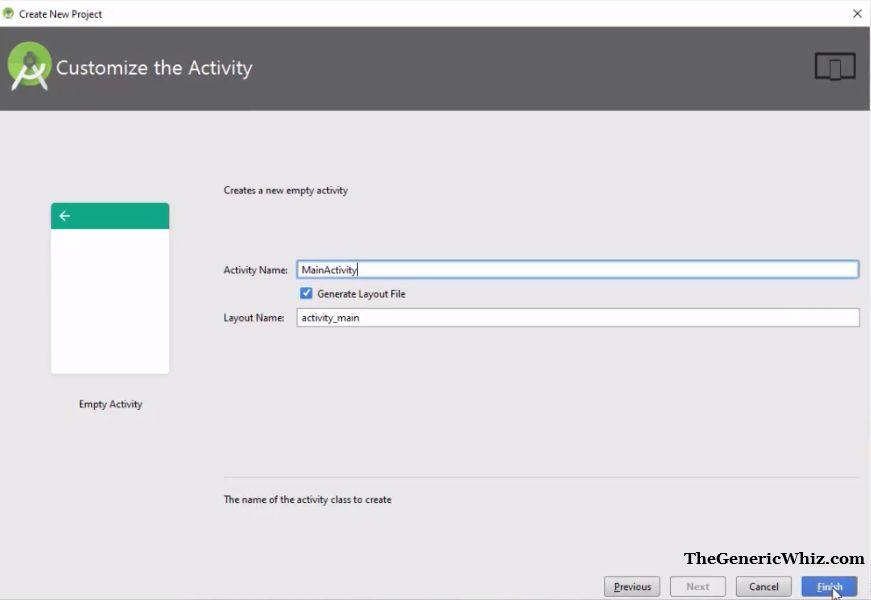
Task: Close the Create New Project dialog
Action: click(x=857, y=13)
